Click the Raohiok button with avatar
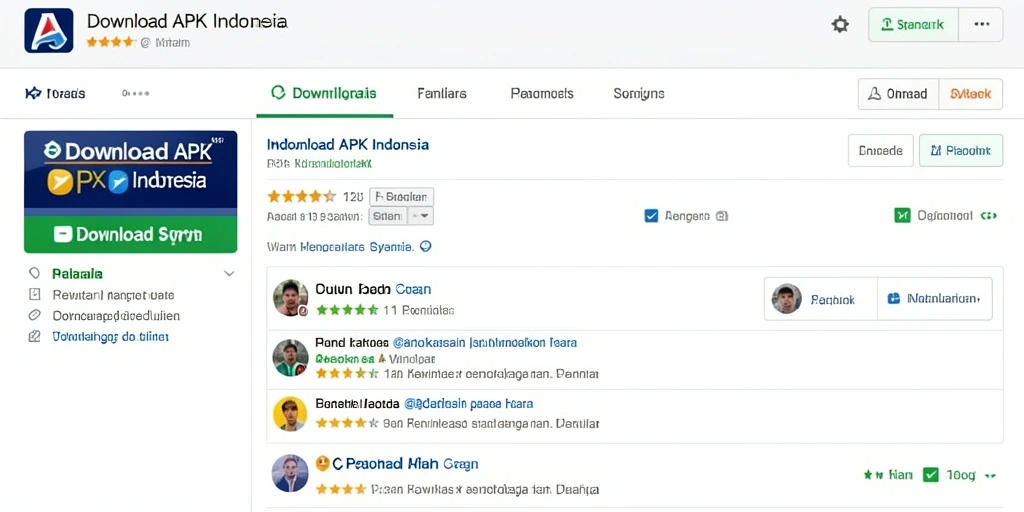Image resolution: width=1024 pixels, height=512 pixels. tap(820, 299)
